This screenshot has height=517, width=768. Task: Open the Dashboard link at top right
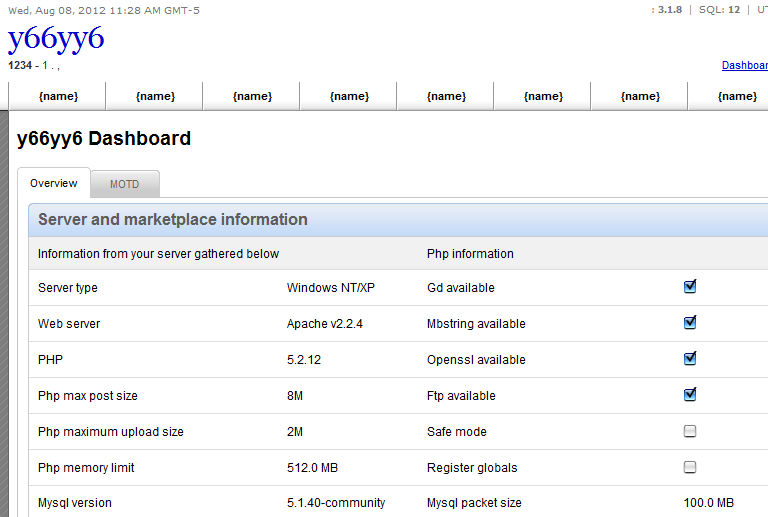[x=744, y=65]
